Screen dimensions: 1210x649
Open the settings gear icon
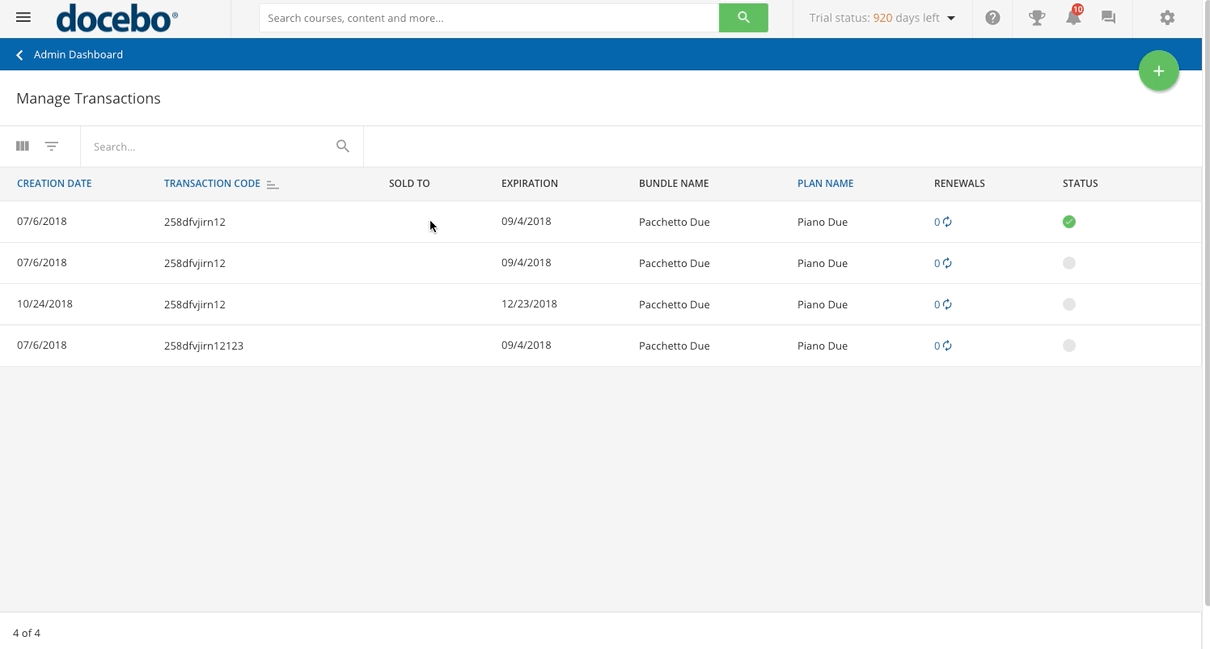1167,18
